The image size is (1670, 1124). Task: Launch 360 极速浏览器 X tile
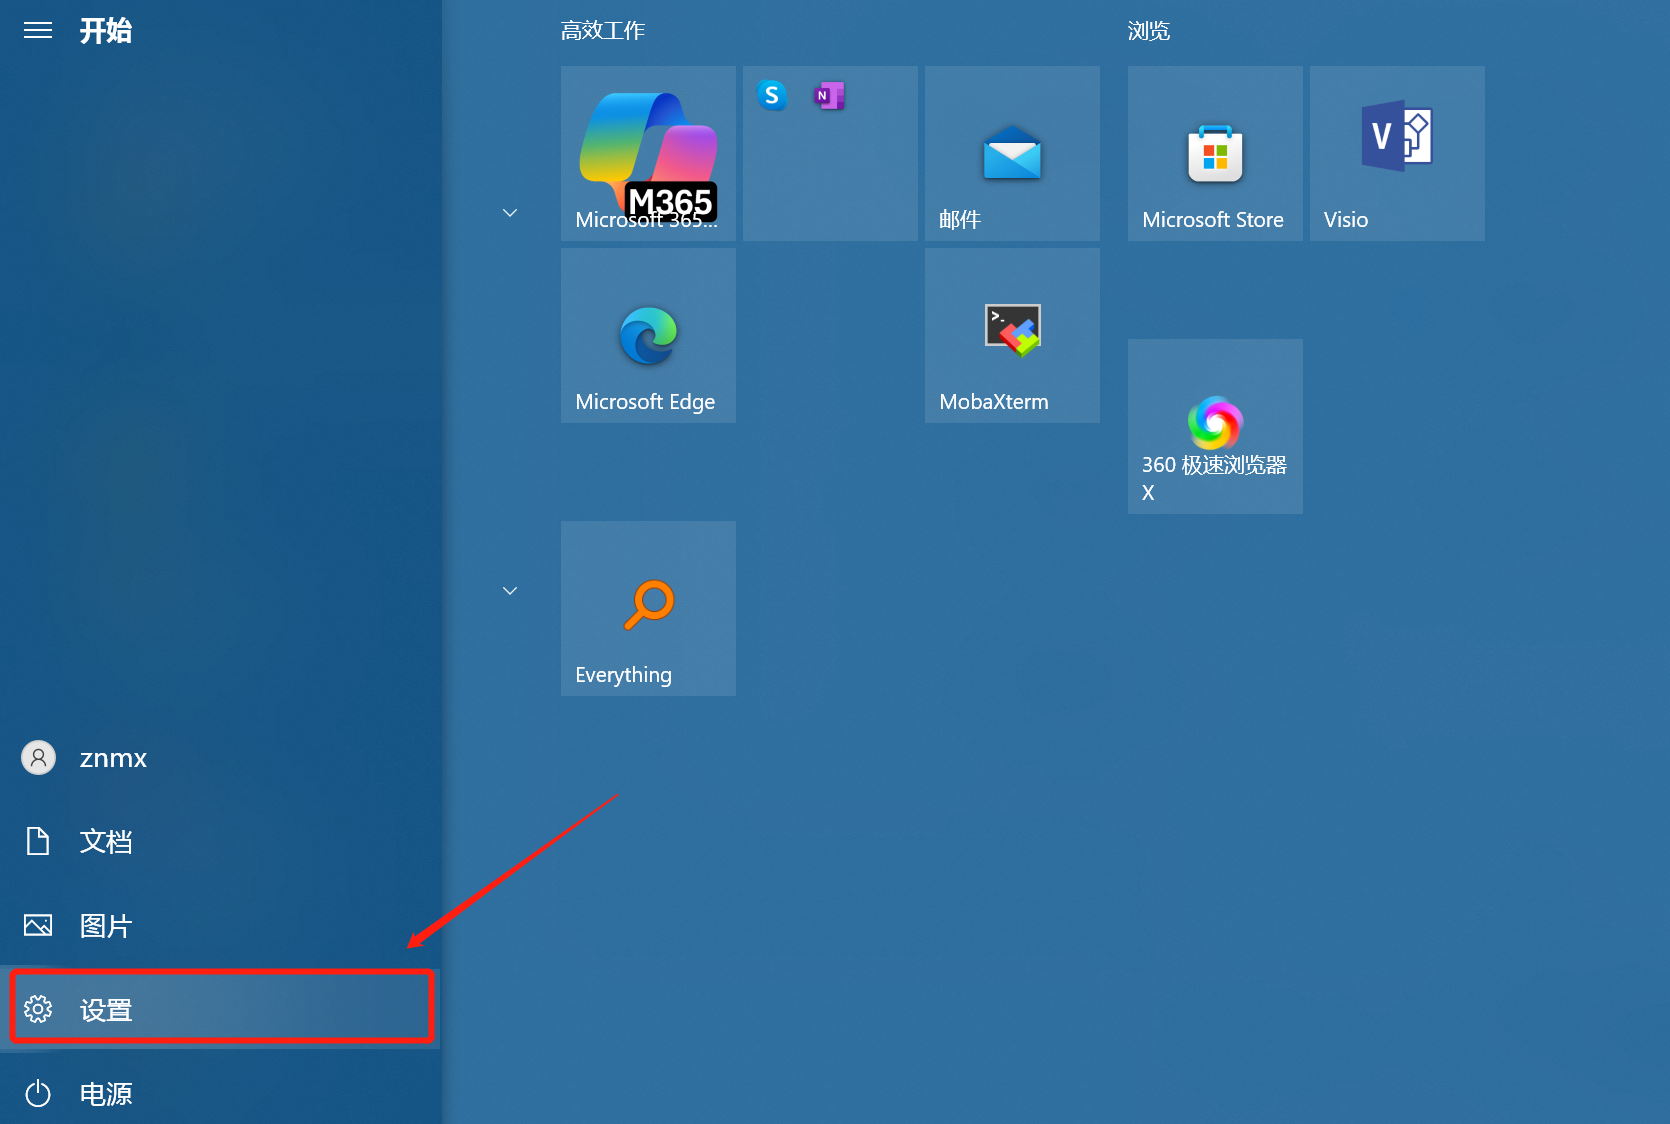coord(1215,426)
